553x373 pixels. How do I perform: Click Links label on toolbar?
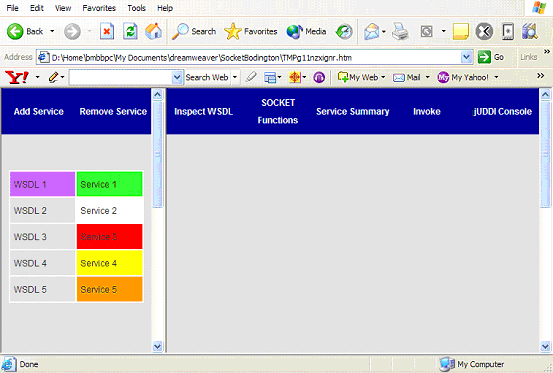528,57
